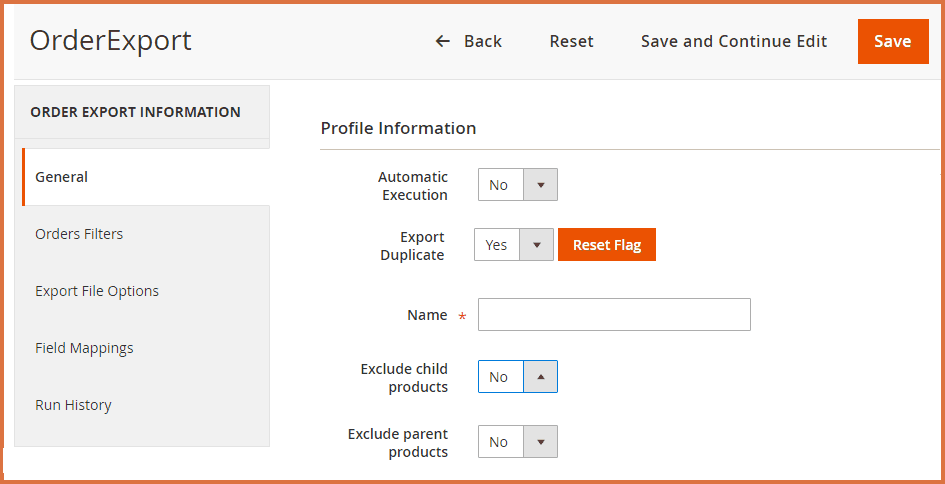The image size is (945, 484).
Task: Expand the Exclude parent products dropdown
Action: pos(540,442)
